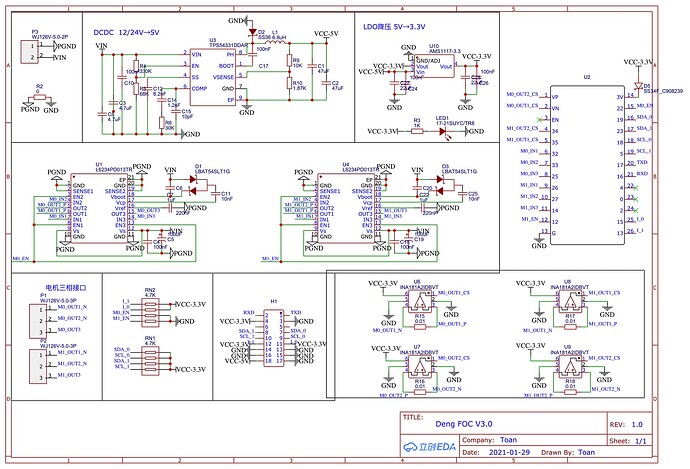Image resolution: width=690 pixels, height=469 pixels.
Task: Select the 'DCDC 12/24V→5V' section heading
Action: (x=126, y=33)
